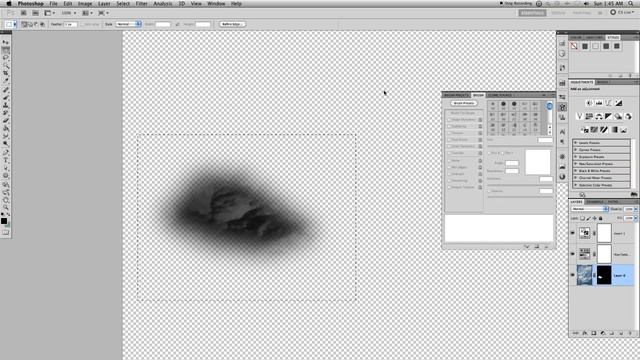Select the Rectangular Marquee tool
The height and width of the screenshot is (360, 640).
6,50
